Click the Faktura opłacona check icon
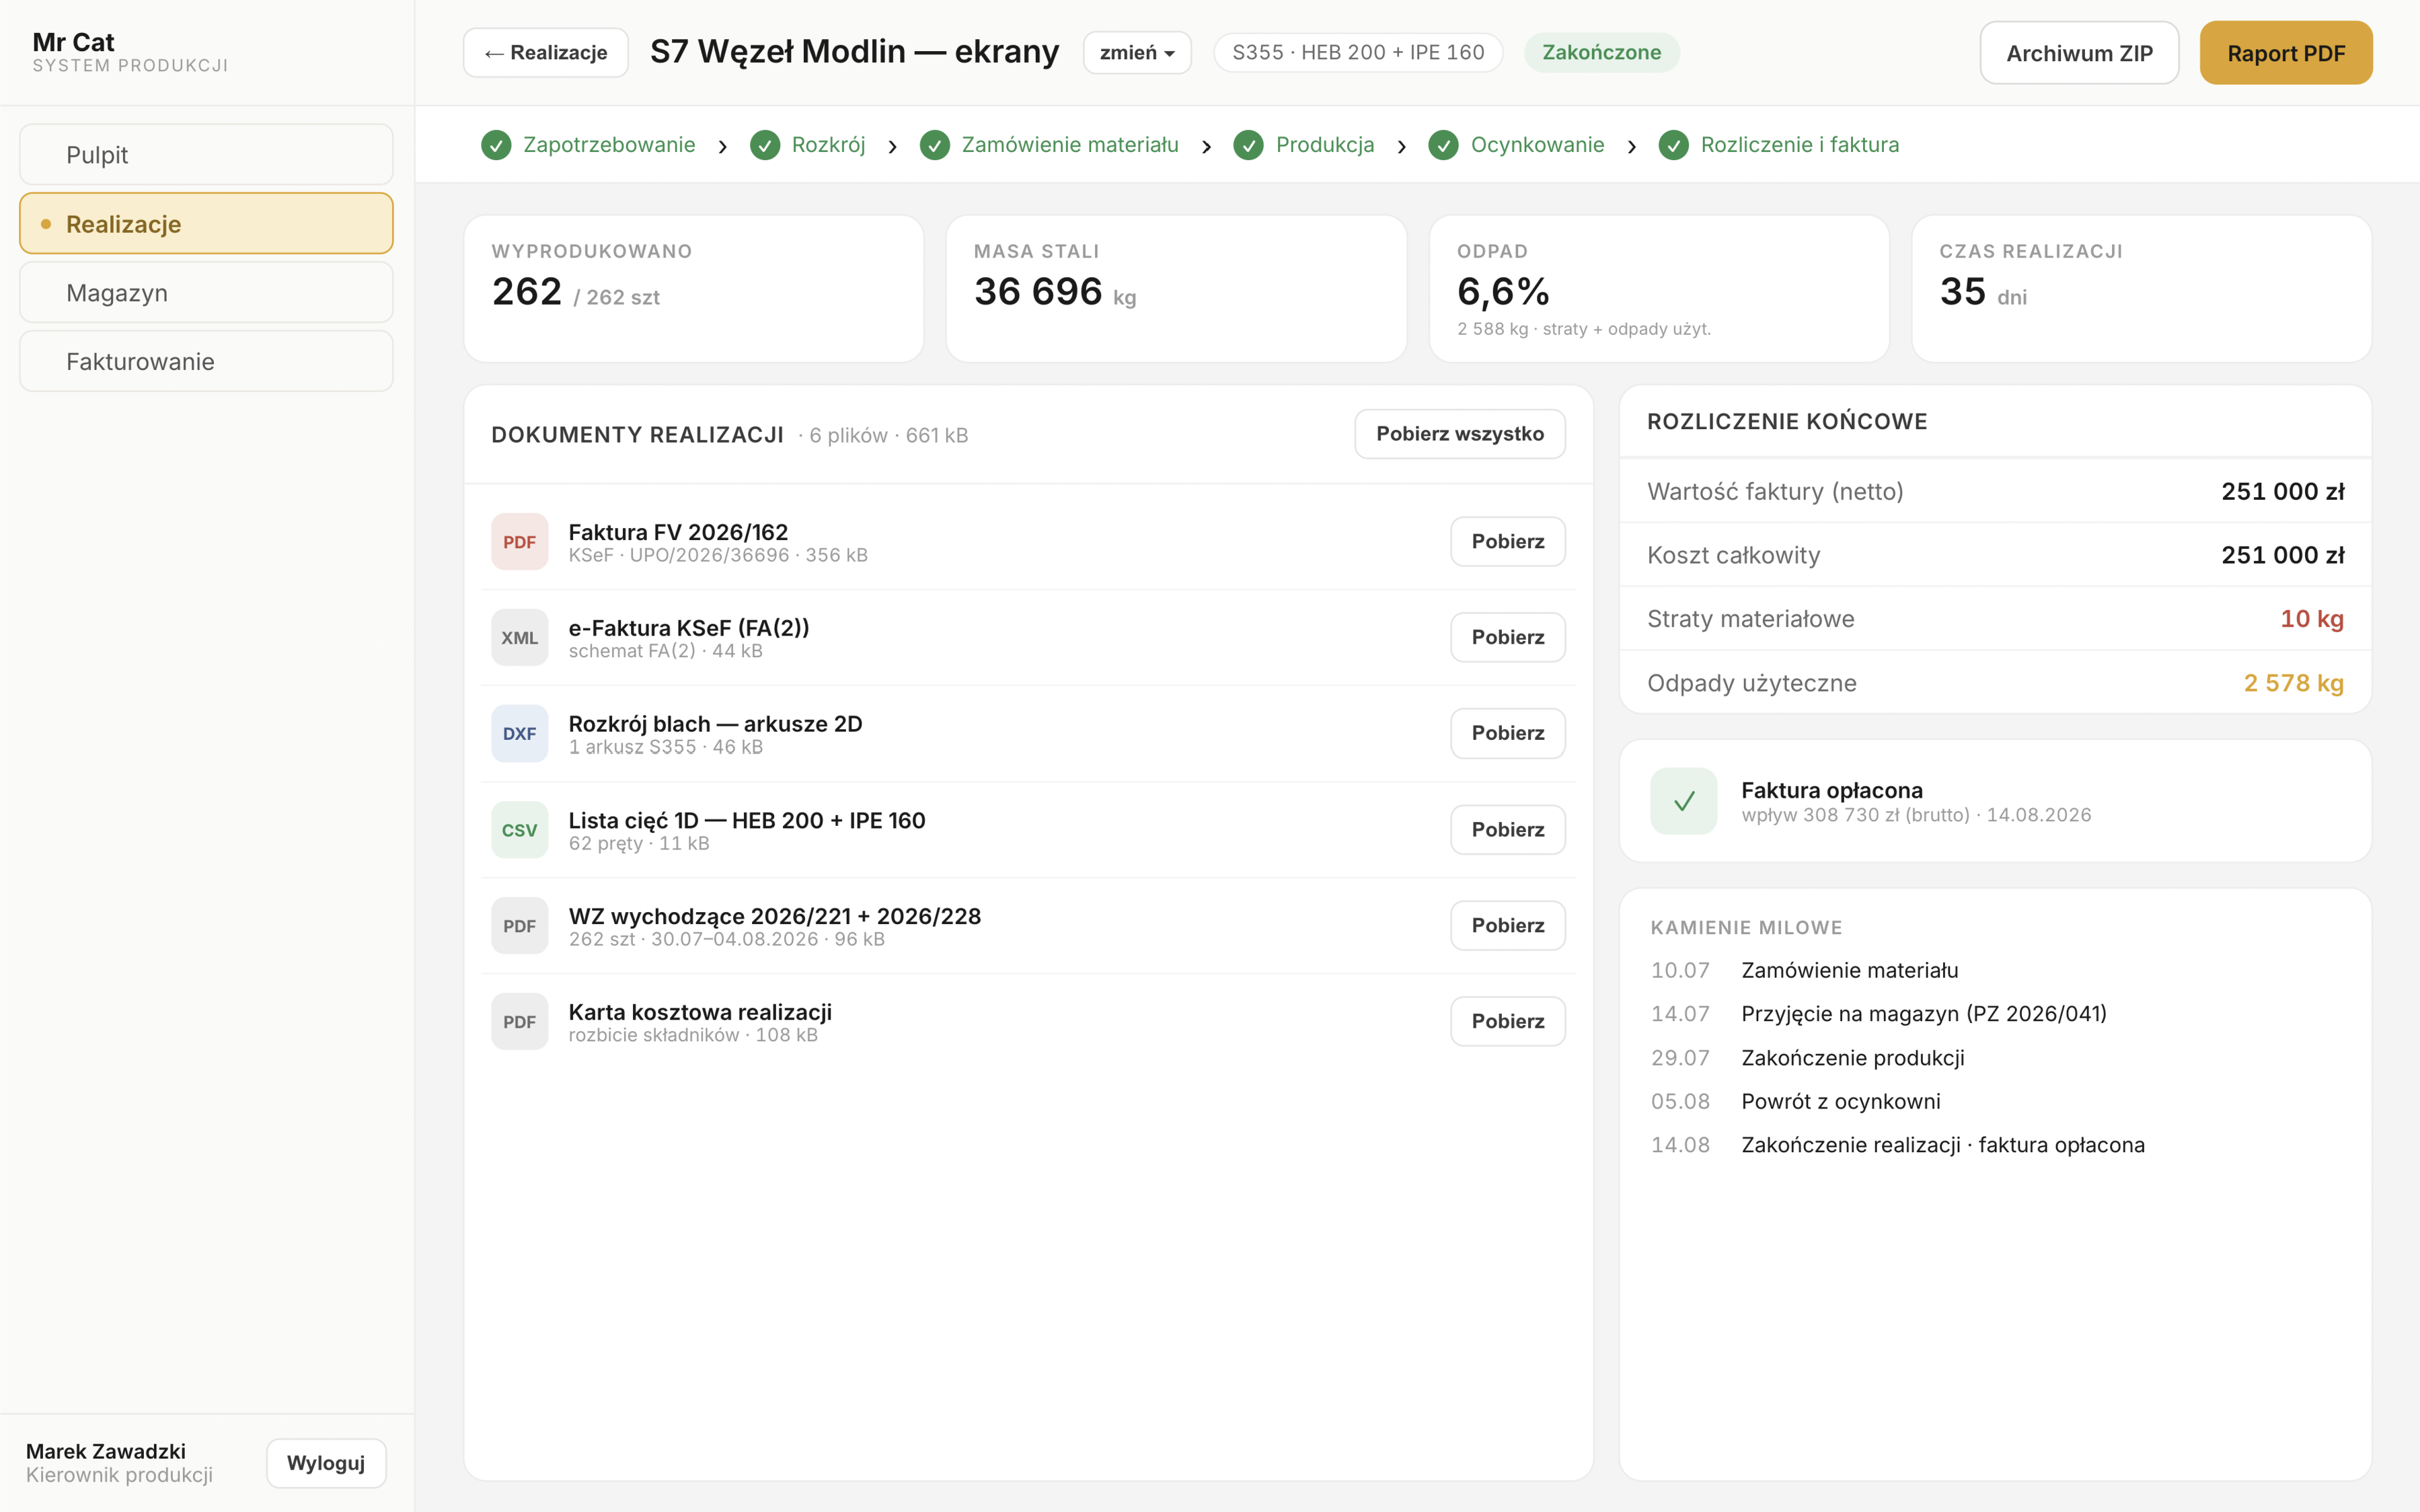This screenshot has width=2420, height=1512. [x=1684, y=801]
